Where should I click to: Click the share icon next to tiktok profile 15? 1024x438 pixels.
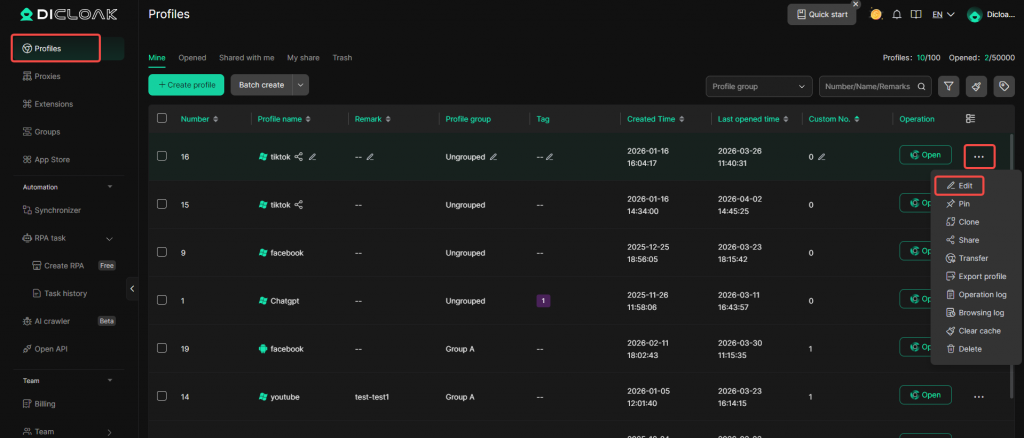(x=298, y=205)
